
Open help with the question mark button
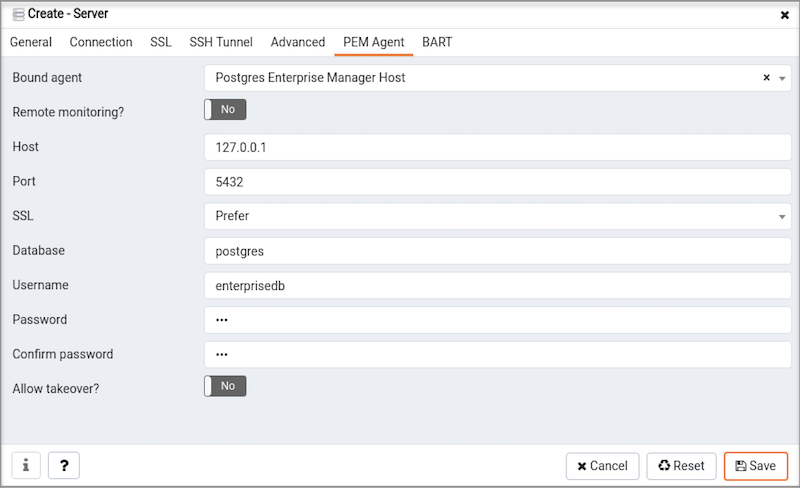click(x=64, y=465)
